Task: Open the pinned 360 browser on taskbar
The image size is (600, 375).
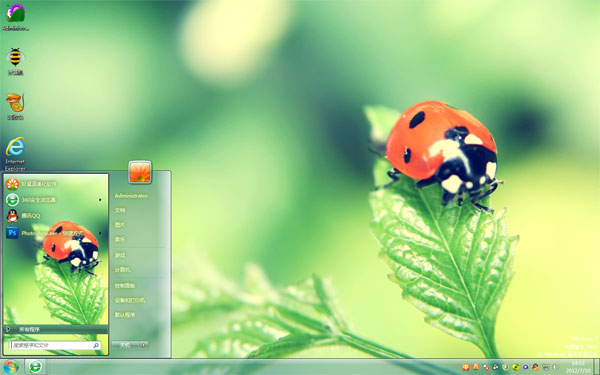Action: click(35, 367)
